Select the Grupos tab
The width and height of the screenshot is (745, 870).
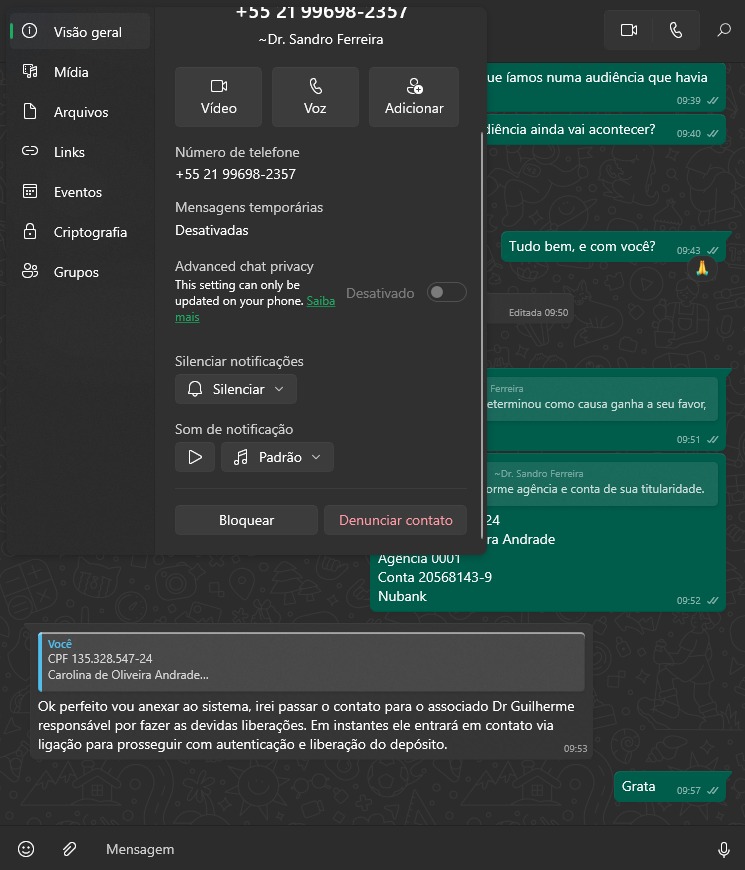point(76,272)
